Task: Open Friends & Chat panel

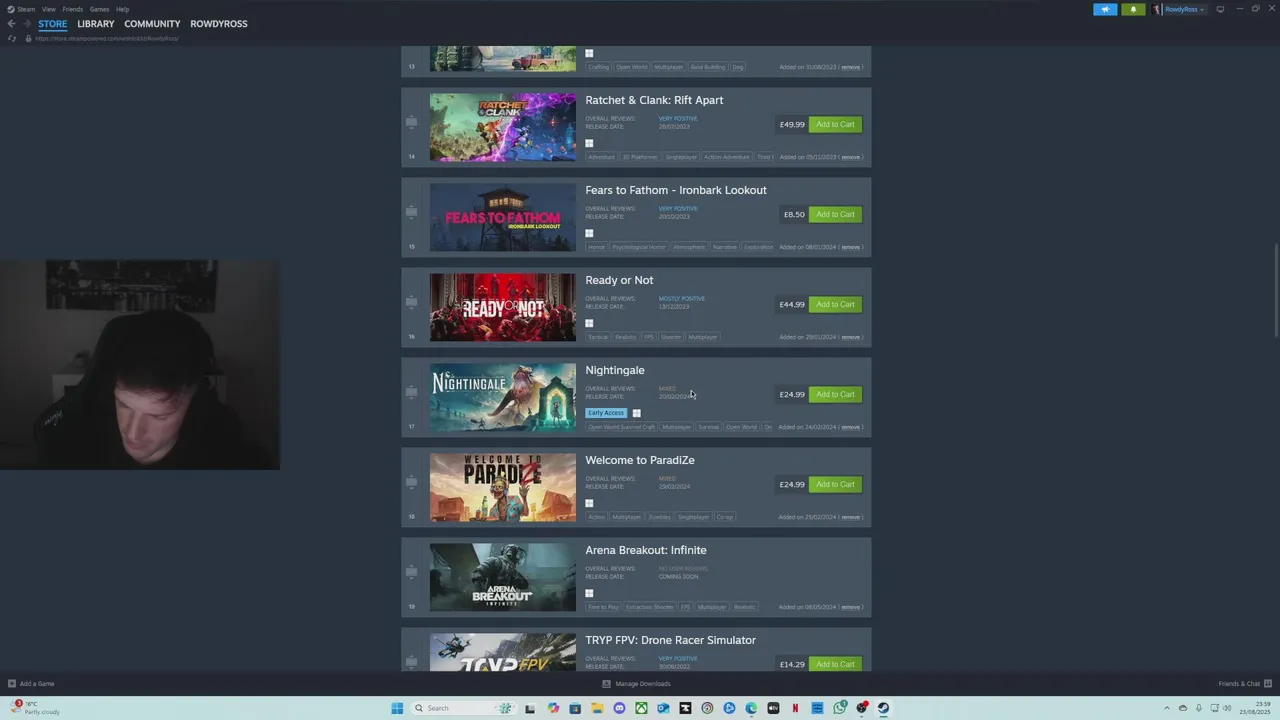Action: click(x=1243, y=684)
